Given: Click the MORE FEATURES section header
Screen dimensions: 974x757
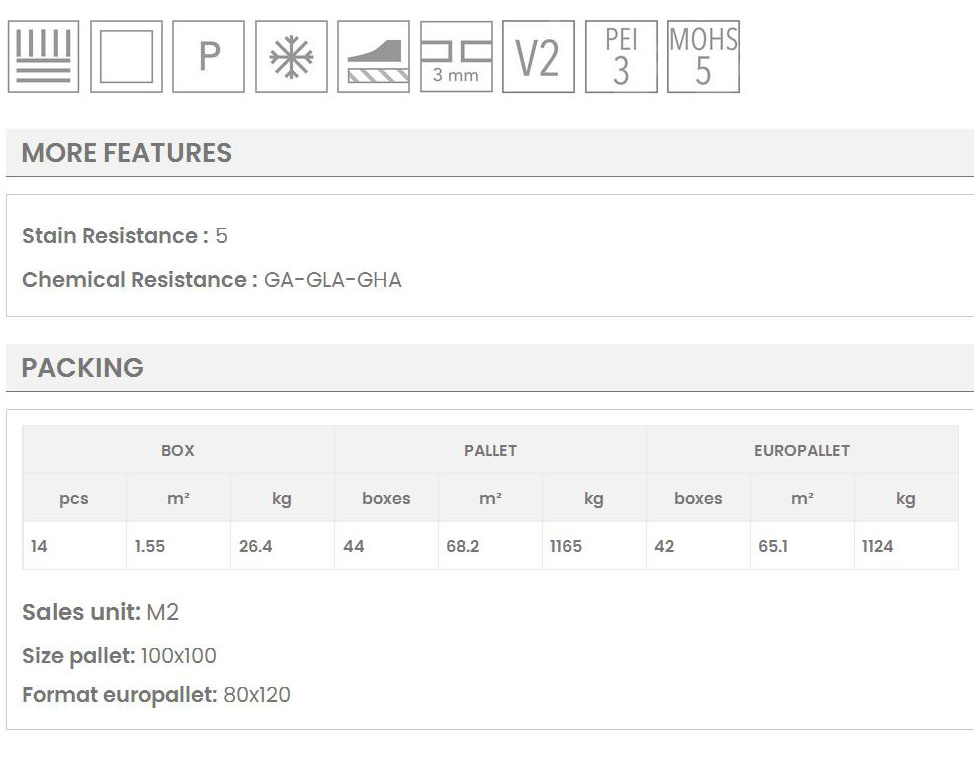Looking at the screenshot, I should tap(126, 153).
